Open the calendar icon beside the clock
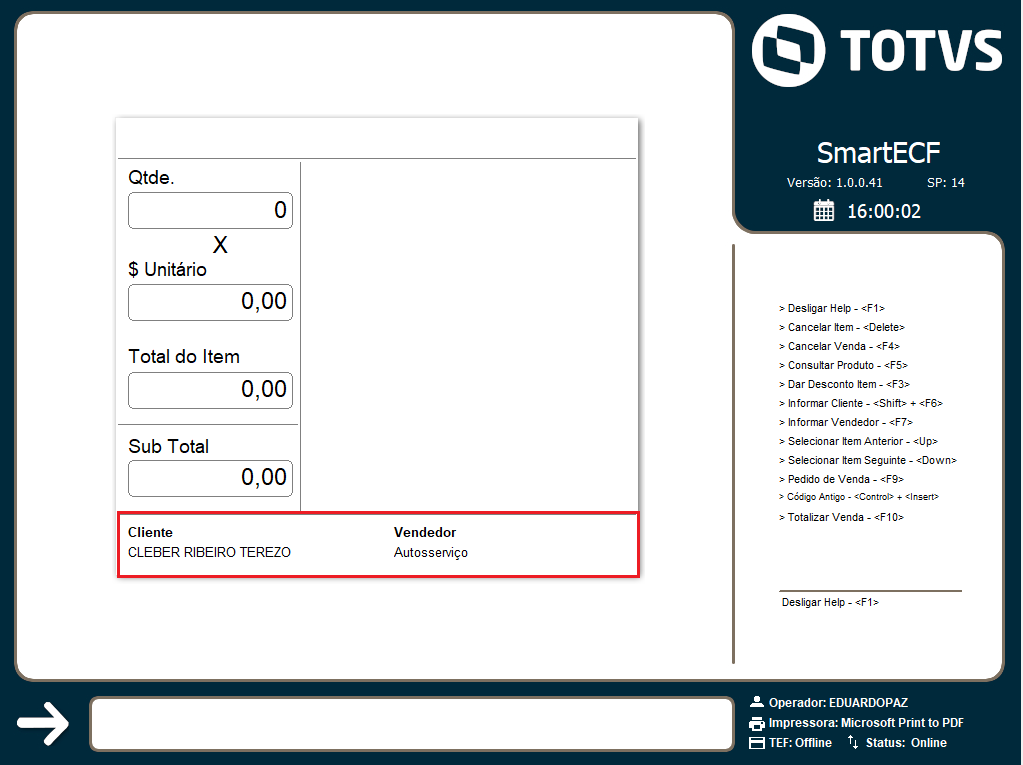 tap(823, 211)
